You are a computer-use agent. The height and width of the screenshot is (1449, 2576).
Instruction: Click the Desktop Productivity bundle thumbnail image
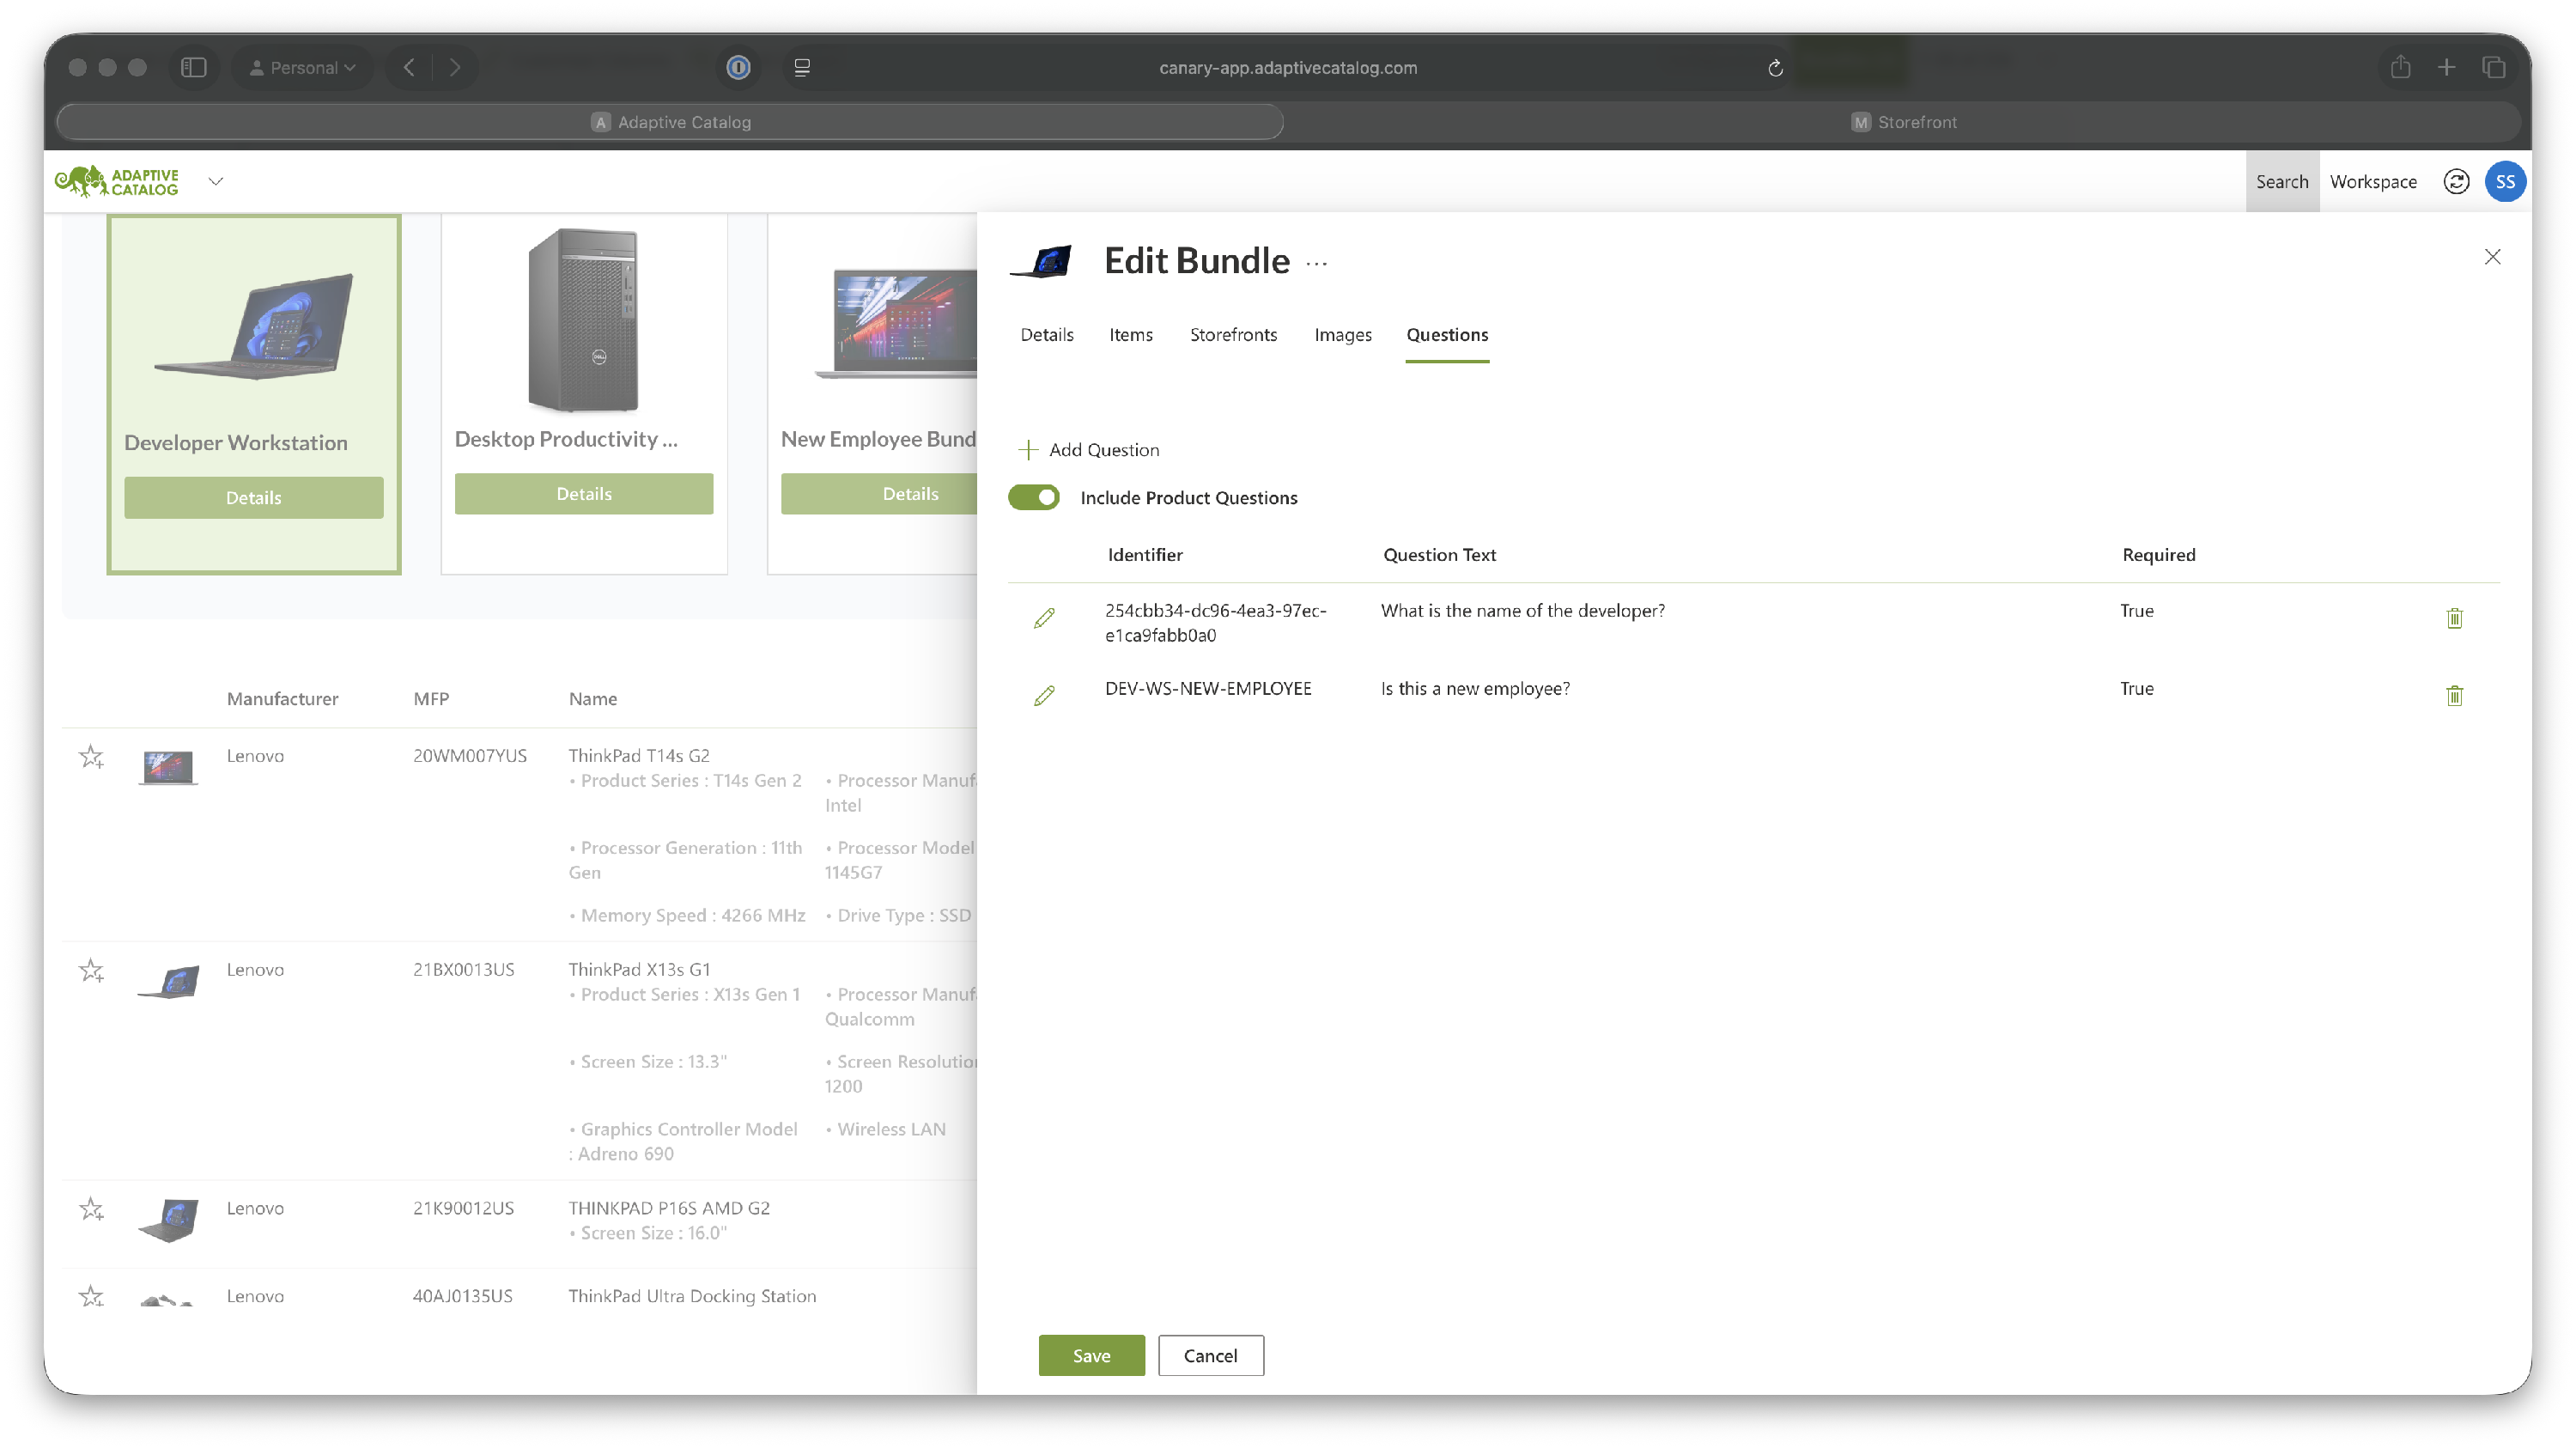point(583,320)
